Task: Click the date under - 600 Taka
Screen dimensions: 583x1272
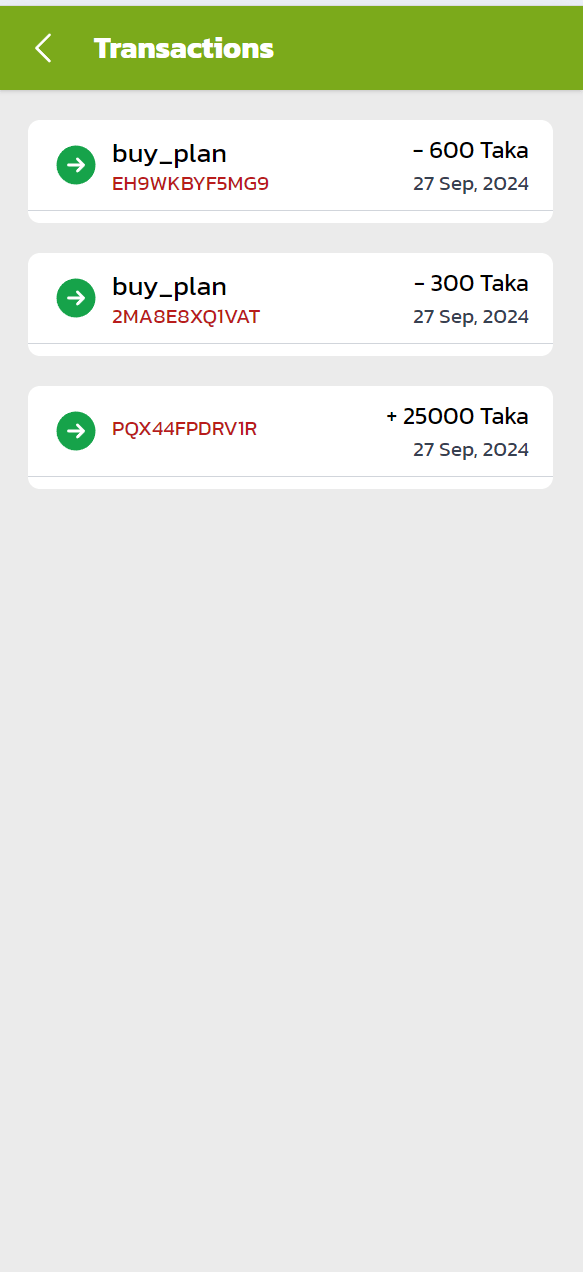Action: click(x=471, y=184)
